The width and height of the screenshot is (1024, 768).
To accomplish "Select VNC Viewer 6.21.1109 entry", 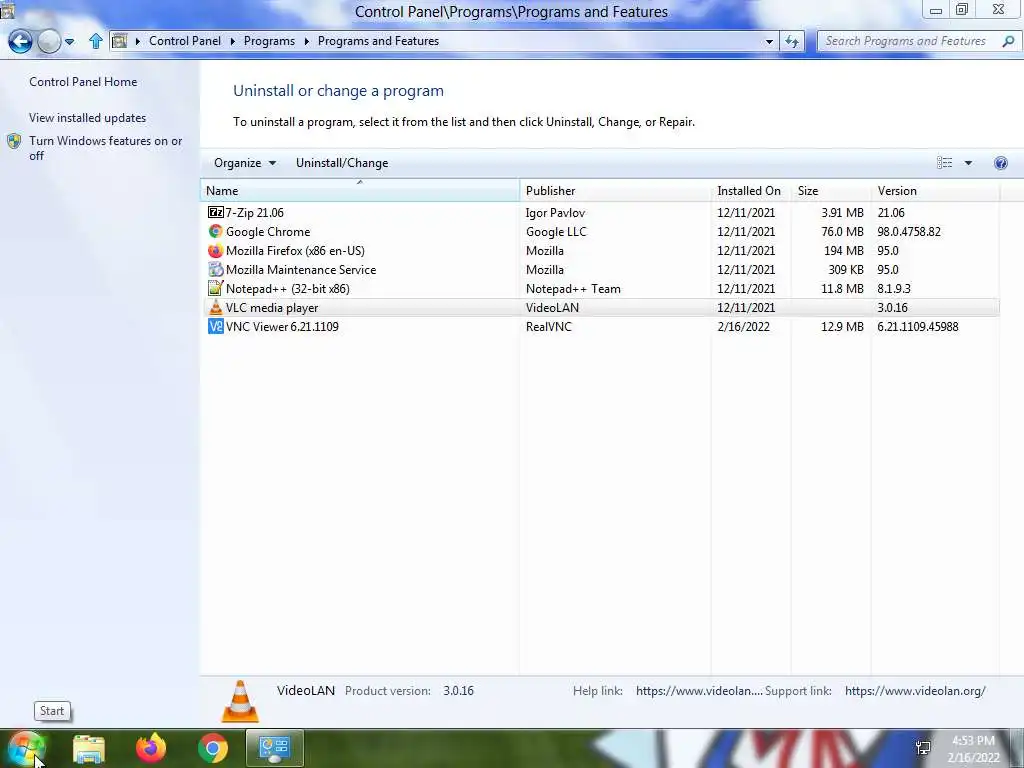I will coord(282,327).
